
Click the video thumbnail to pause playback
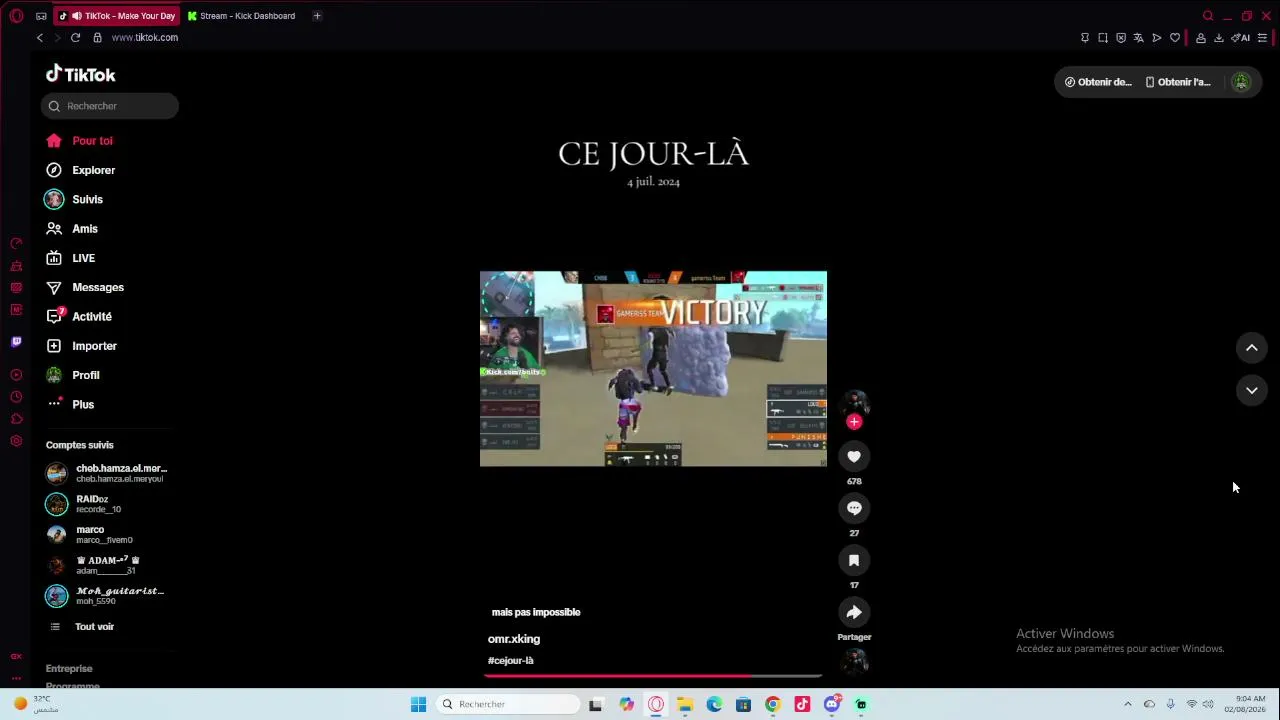pos(653,369)
